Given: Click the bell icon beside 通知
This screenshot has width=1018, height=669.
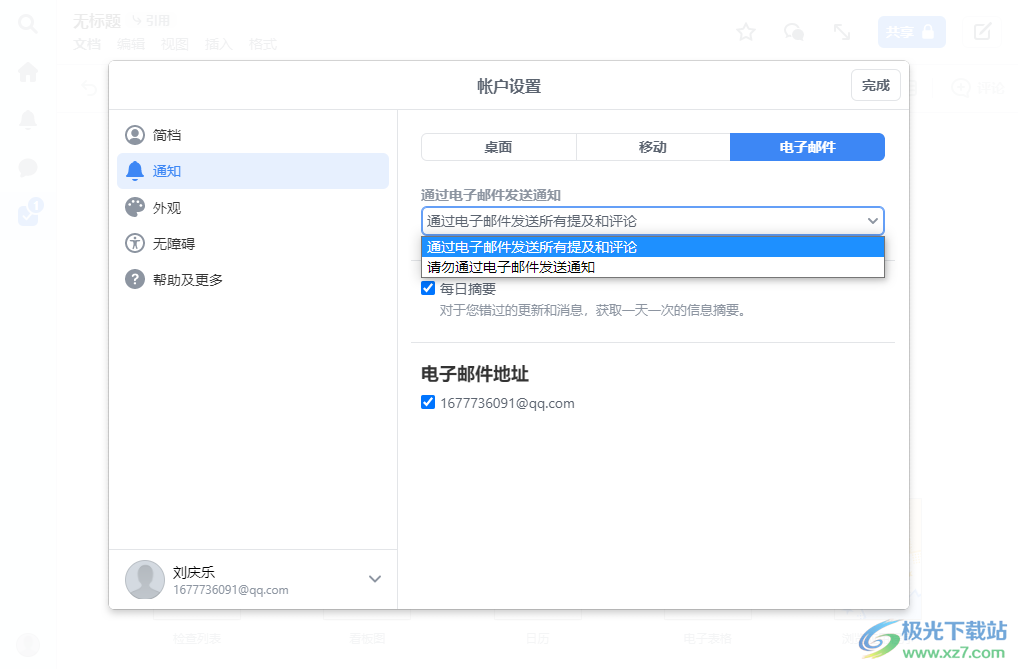Looking at the screenshot, I should pos(134,171).
